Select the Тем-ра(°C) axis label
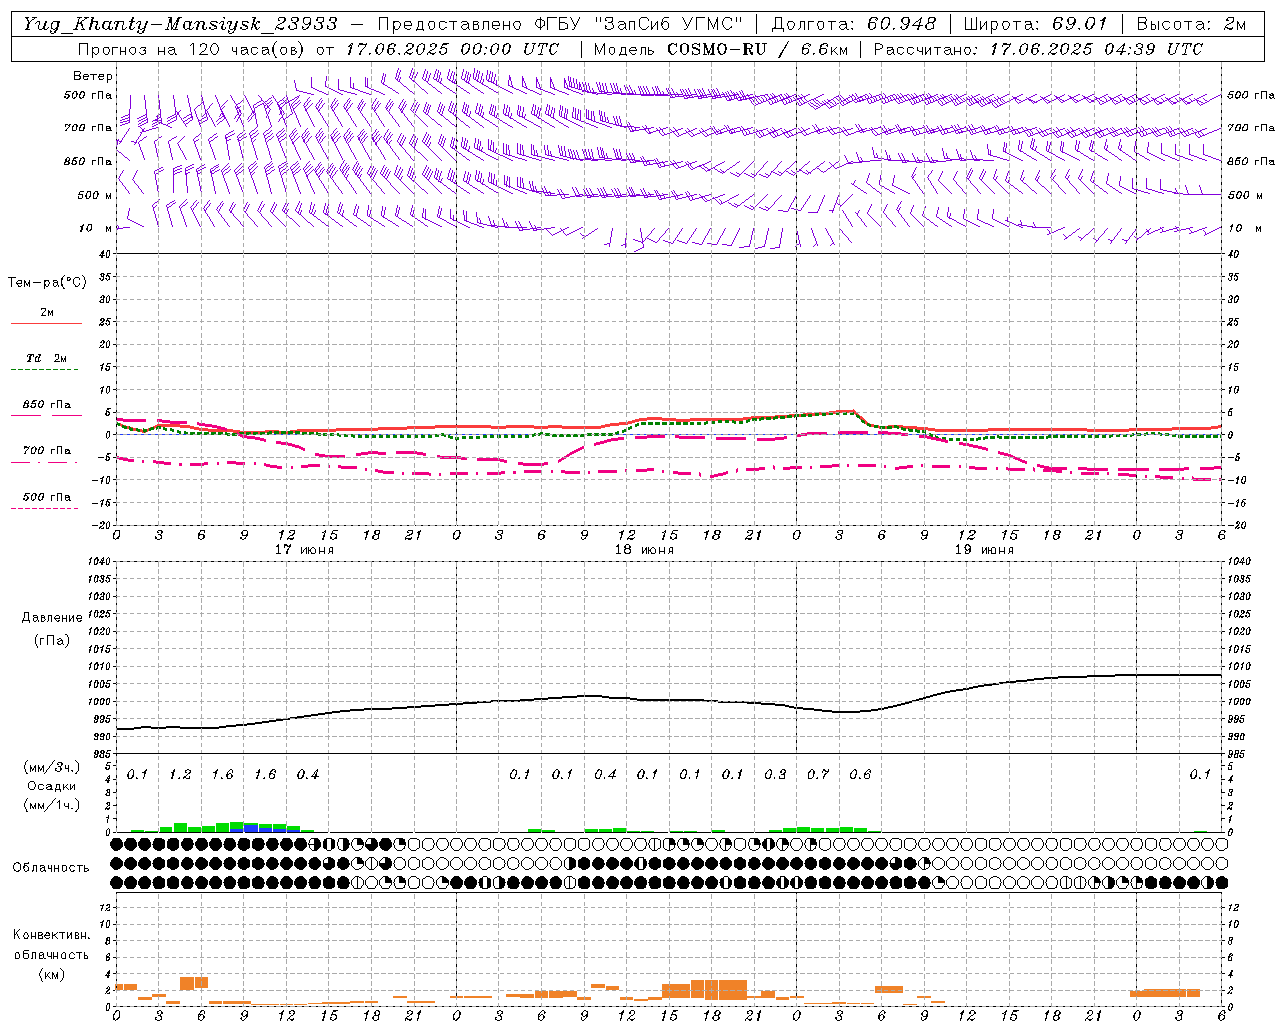This screenshot has width=1280, height=1024. [x=47, y=283]
